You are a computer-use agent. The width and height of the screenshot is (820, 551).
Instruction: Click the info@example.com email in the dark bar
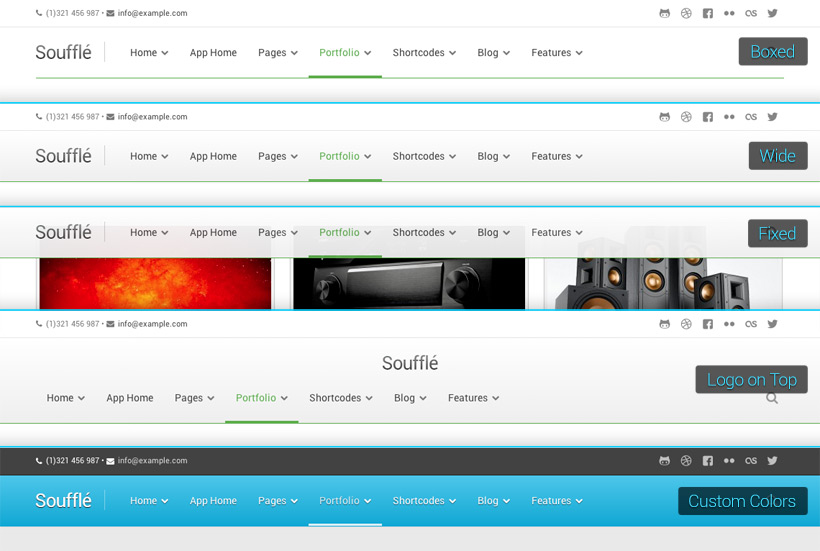152,461
